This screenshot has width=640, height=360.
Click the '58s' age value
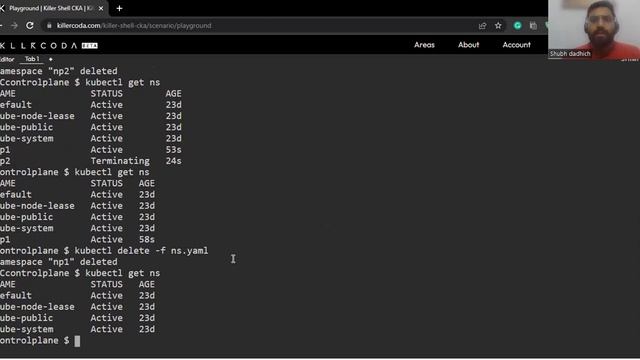click(147, 240)
